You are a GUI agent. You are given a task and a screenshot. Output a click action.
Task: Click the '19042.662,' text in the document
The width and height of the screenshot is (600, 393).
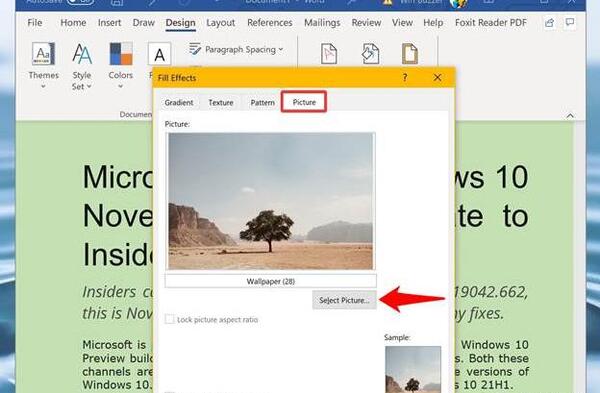pos(491,292)
